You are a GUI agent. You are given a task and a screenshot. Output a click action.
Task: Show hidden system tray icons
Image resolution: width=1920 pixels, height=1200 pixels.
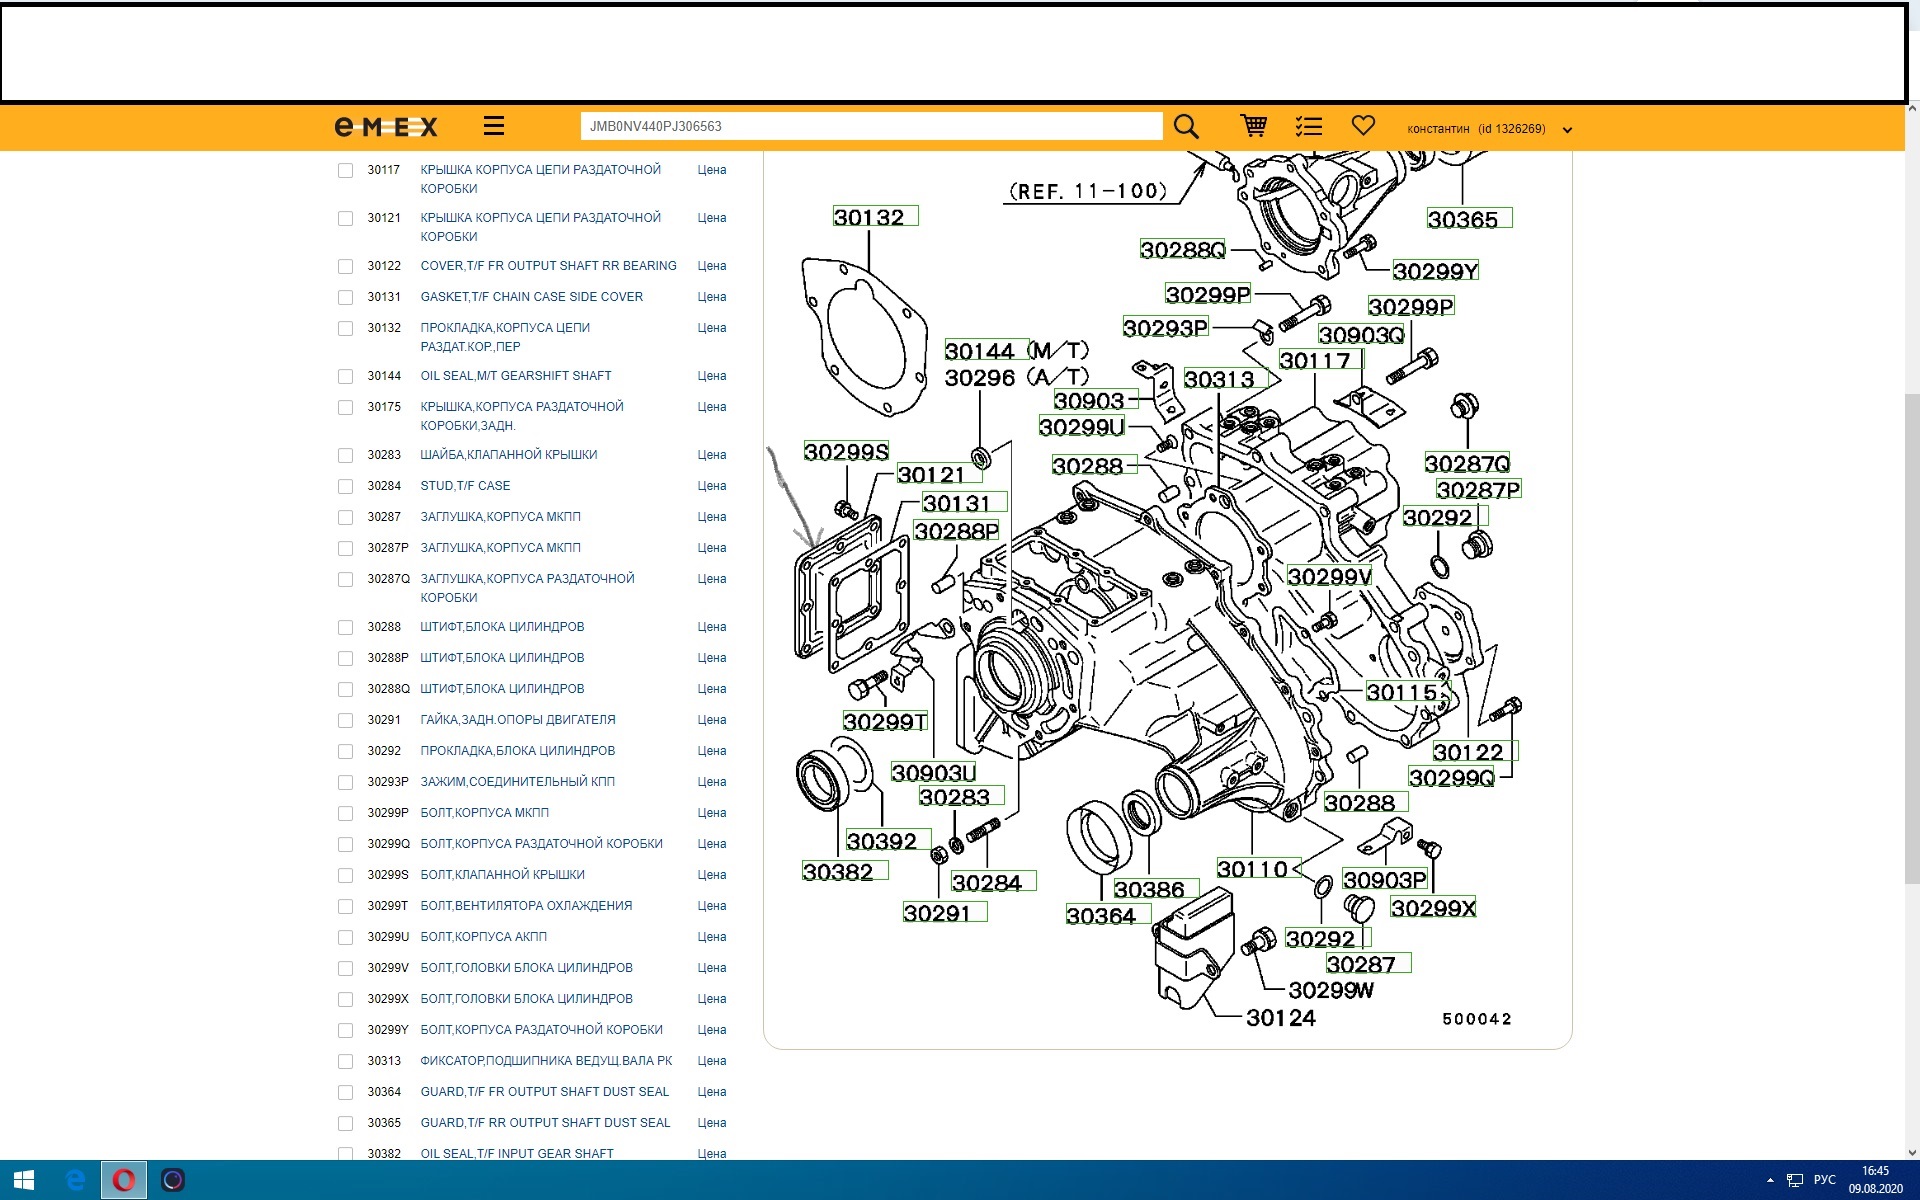coord(1770,1180)
